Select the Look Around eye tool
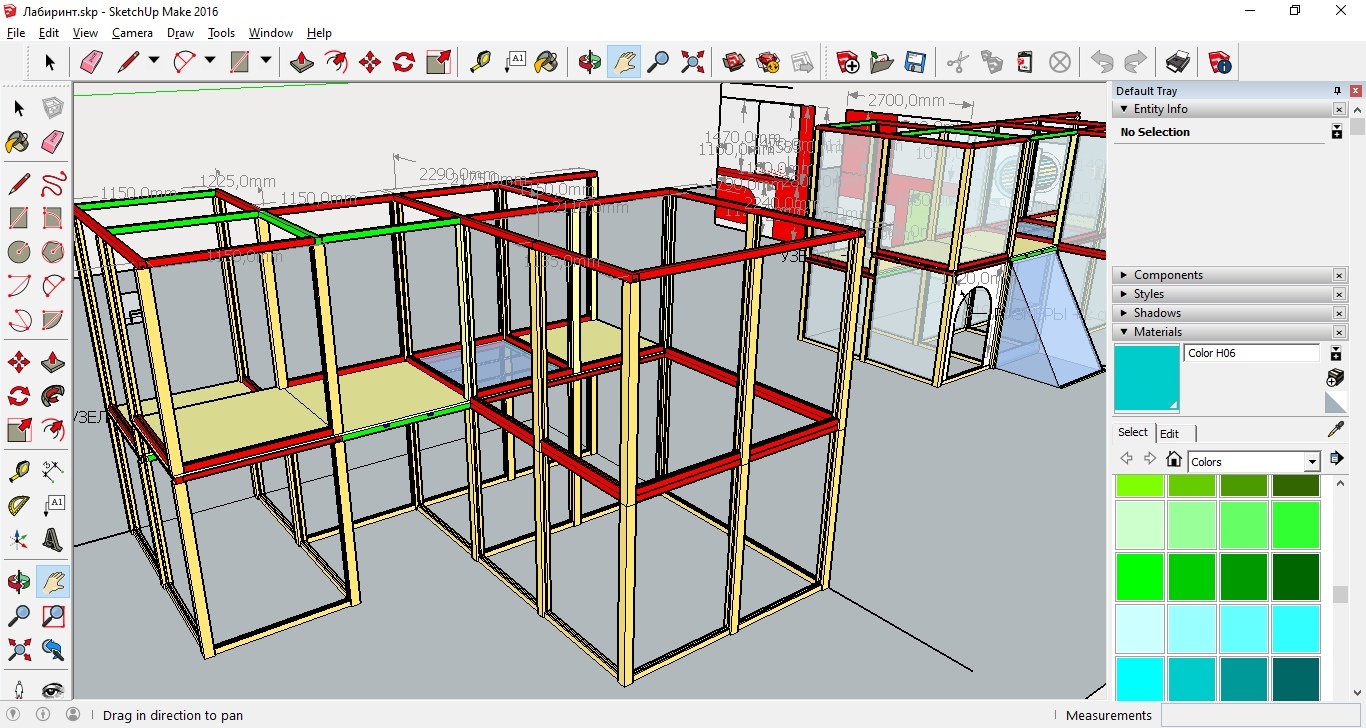This screenshot has width=1366, height=728. click(53, 689)
